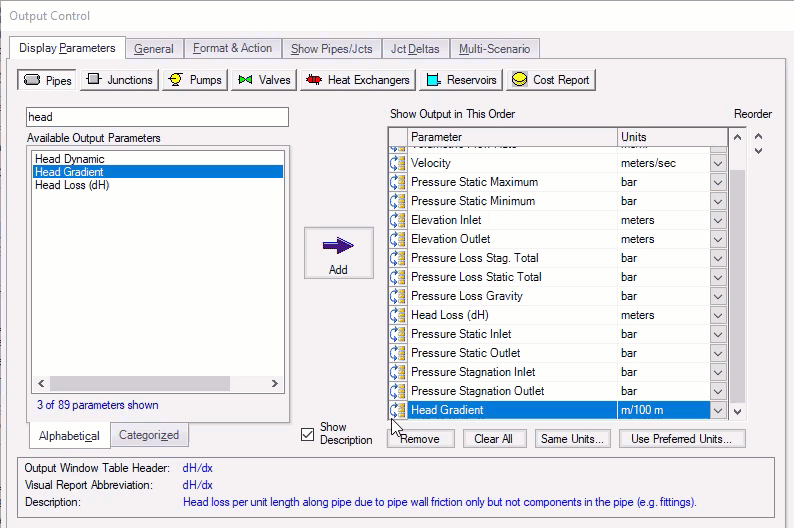Click the parameter search field containing 'head'
This screenshot has width=794, height=528.
point(157,117)
